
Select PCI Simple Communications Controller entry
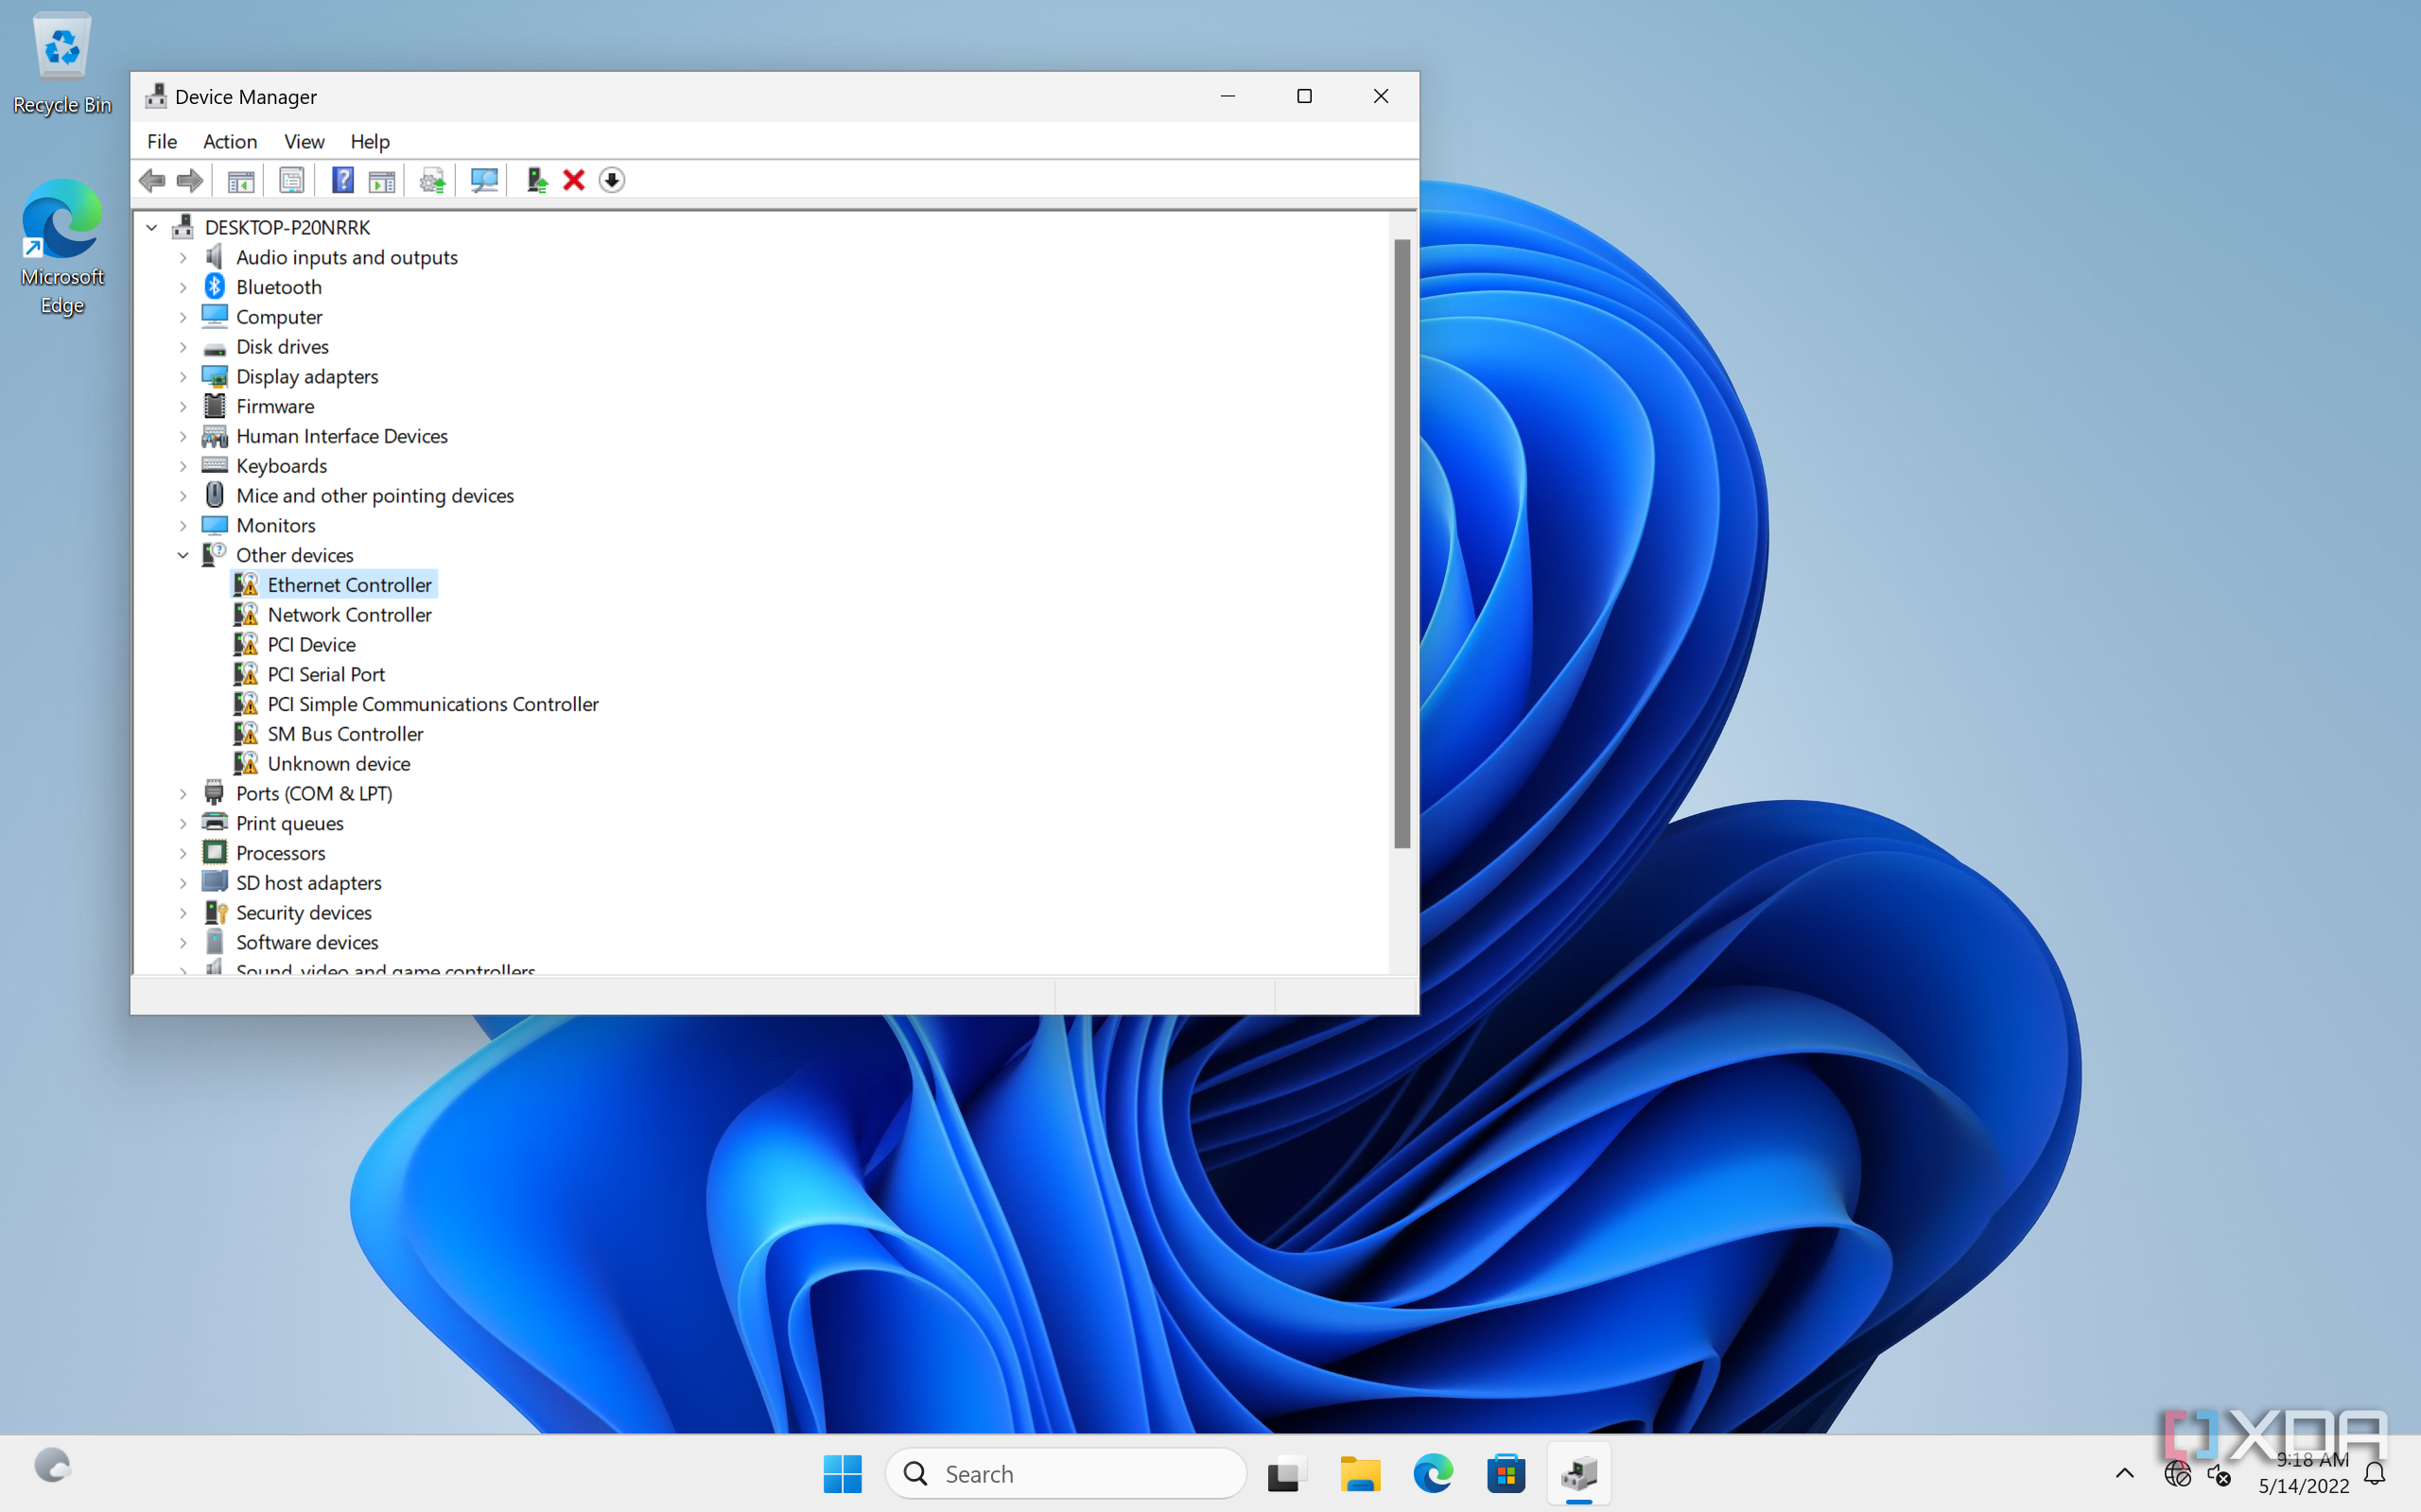pos(433,704)
